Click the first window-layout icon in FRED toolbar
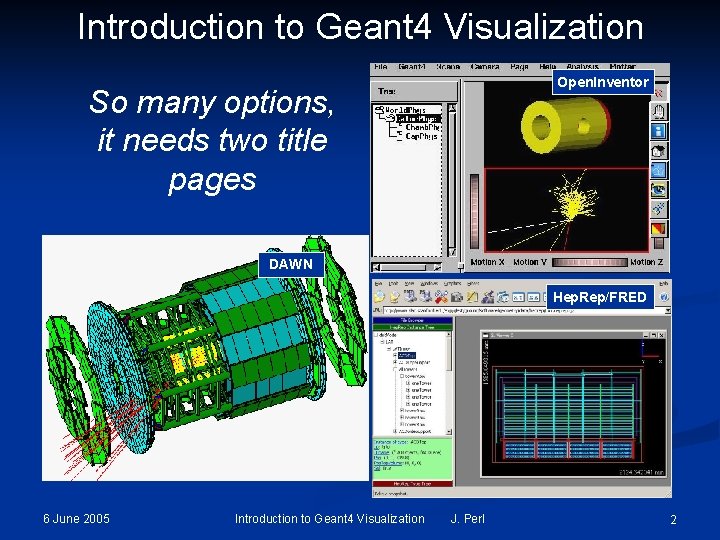720x540 pixels. (x=518, y=298)
